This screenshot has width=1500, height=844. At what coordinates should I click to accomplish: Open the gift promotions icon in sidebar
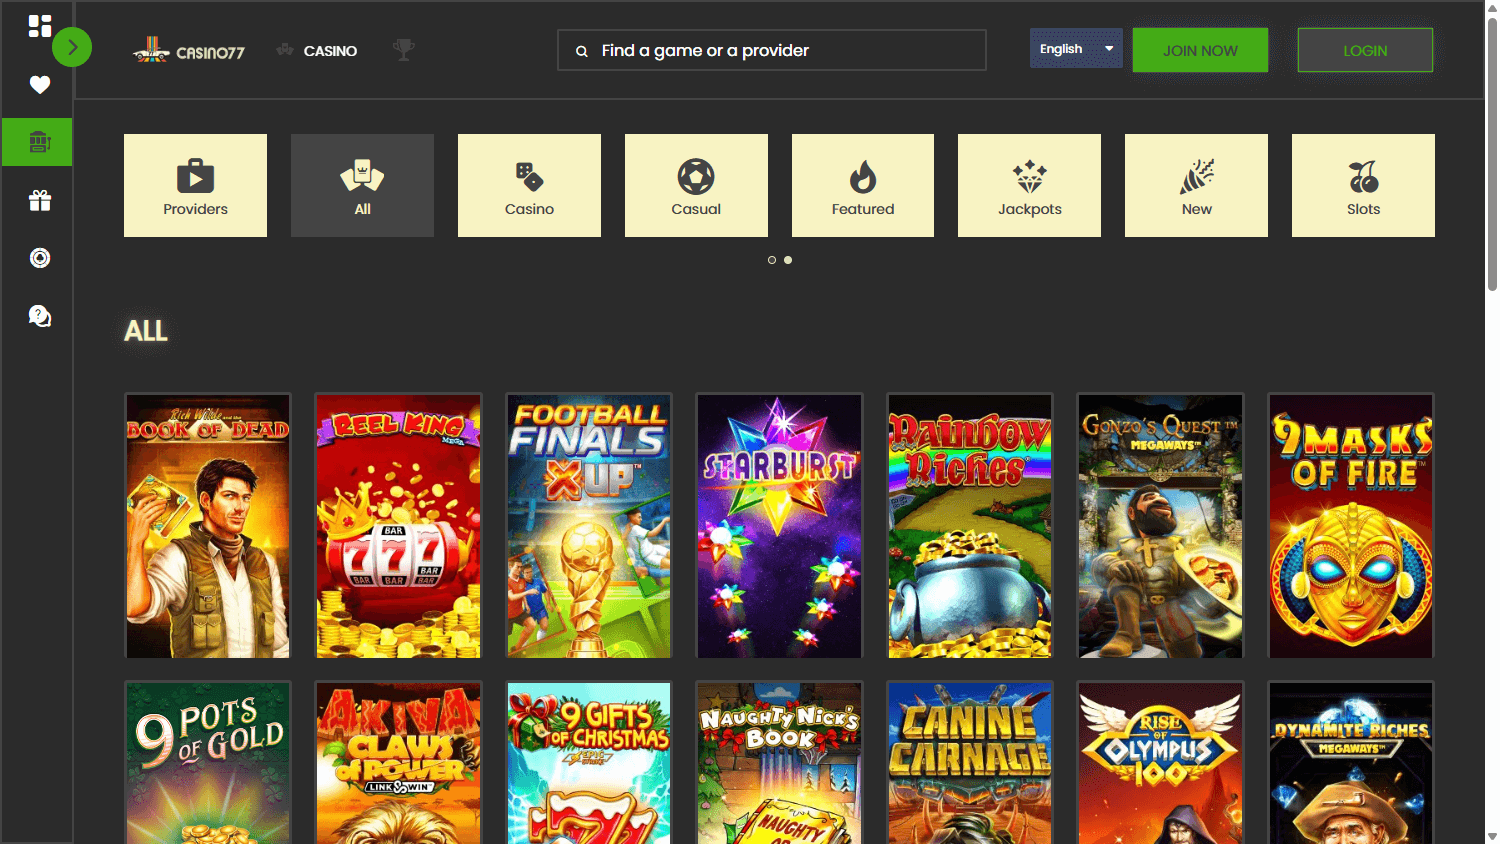[x=39, y=200]
